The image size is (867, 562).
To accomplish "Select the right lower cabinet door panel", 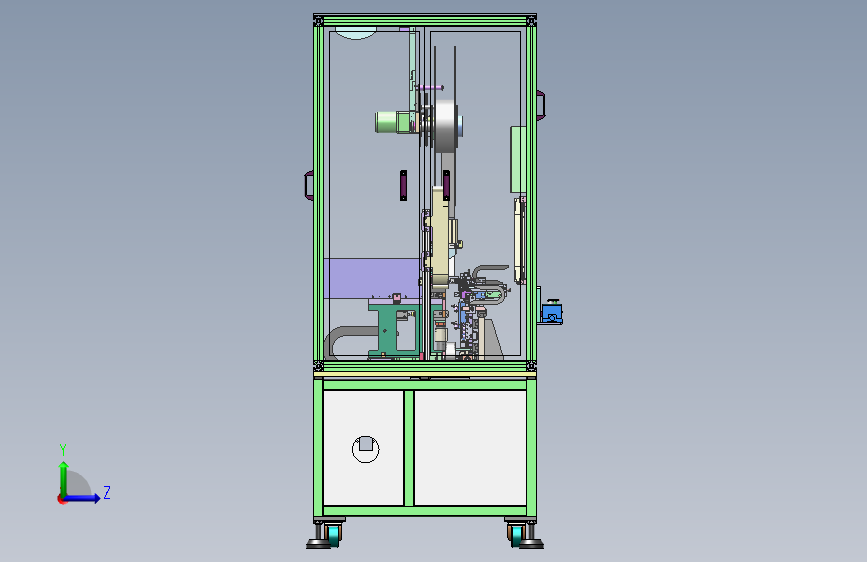I will coord(470,447).
